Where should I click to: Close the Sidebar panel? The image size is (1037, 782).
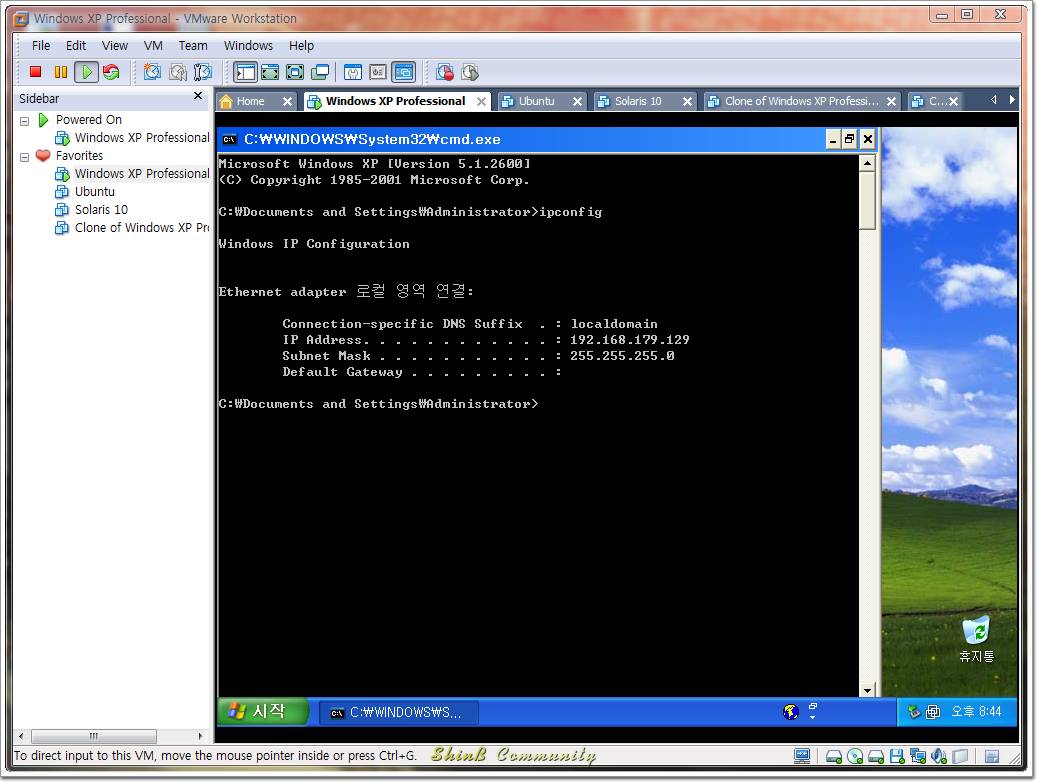(198, 96)
